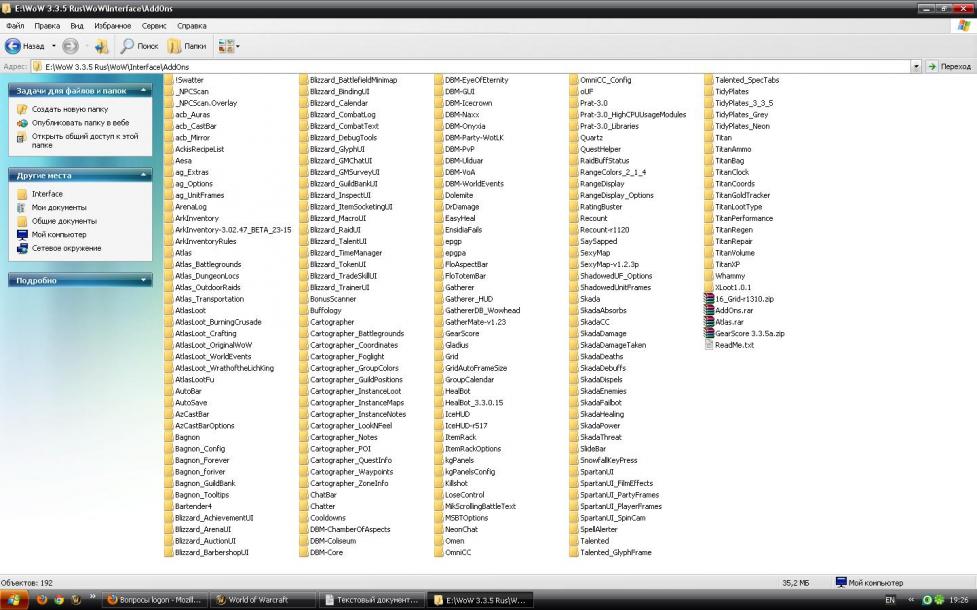The height and width of the screenshot is (610, 977).
Task: Click the Back (Назад) navigation arrow icon
Action: (x=14, y=46)
